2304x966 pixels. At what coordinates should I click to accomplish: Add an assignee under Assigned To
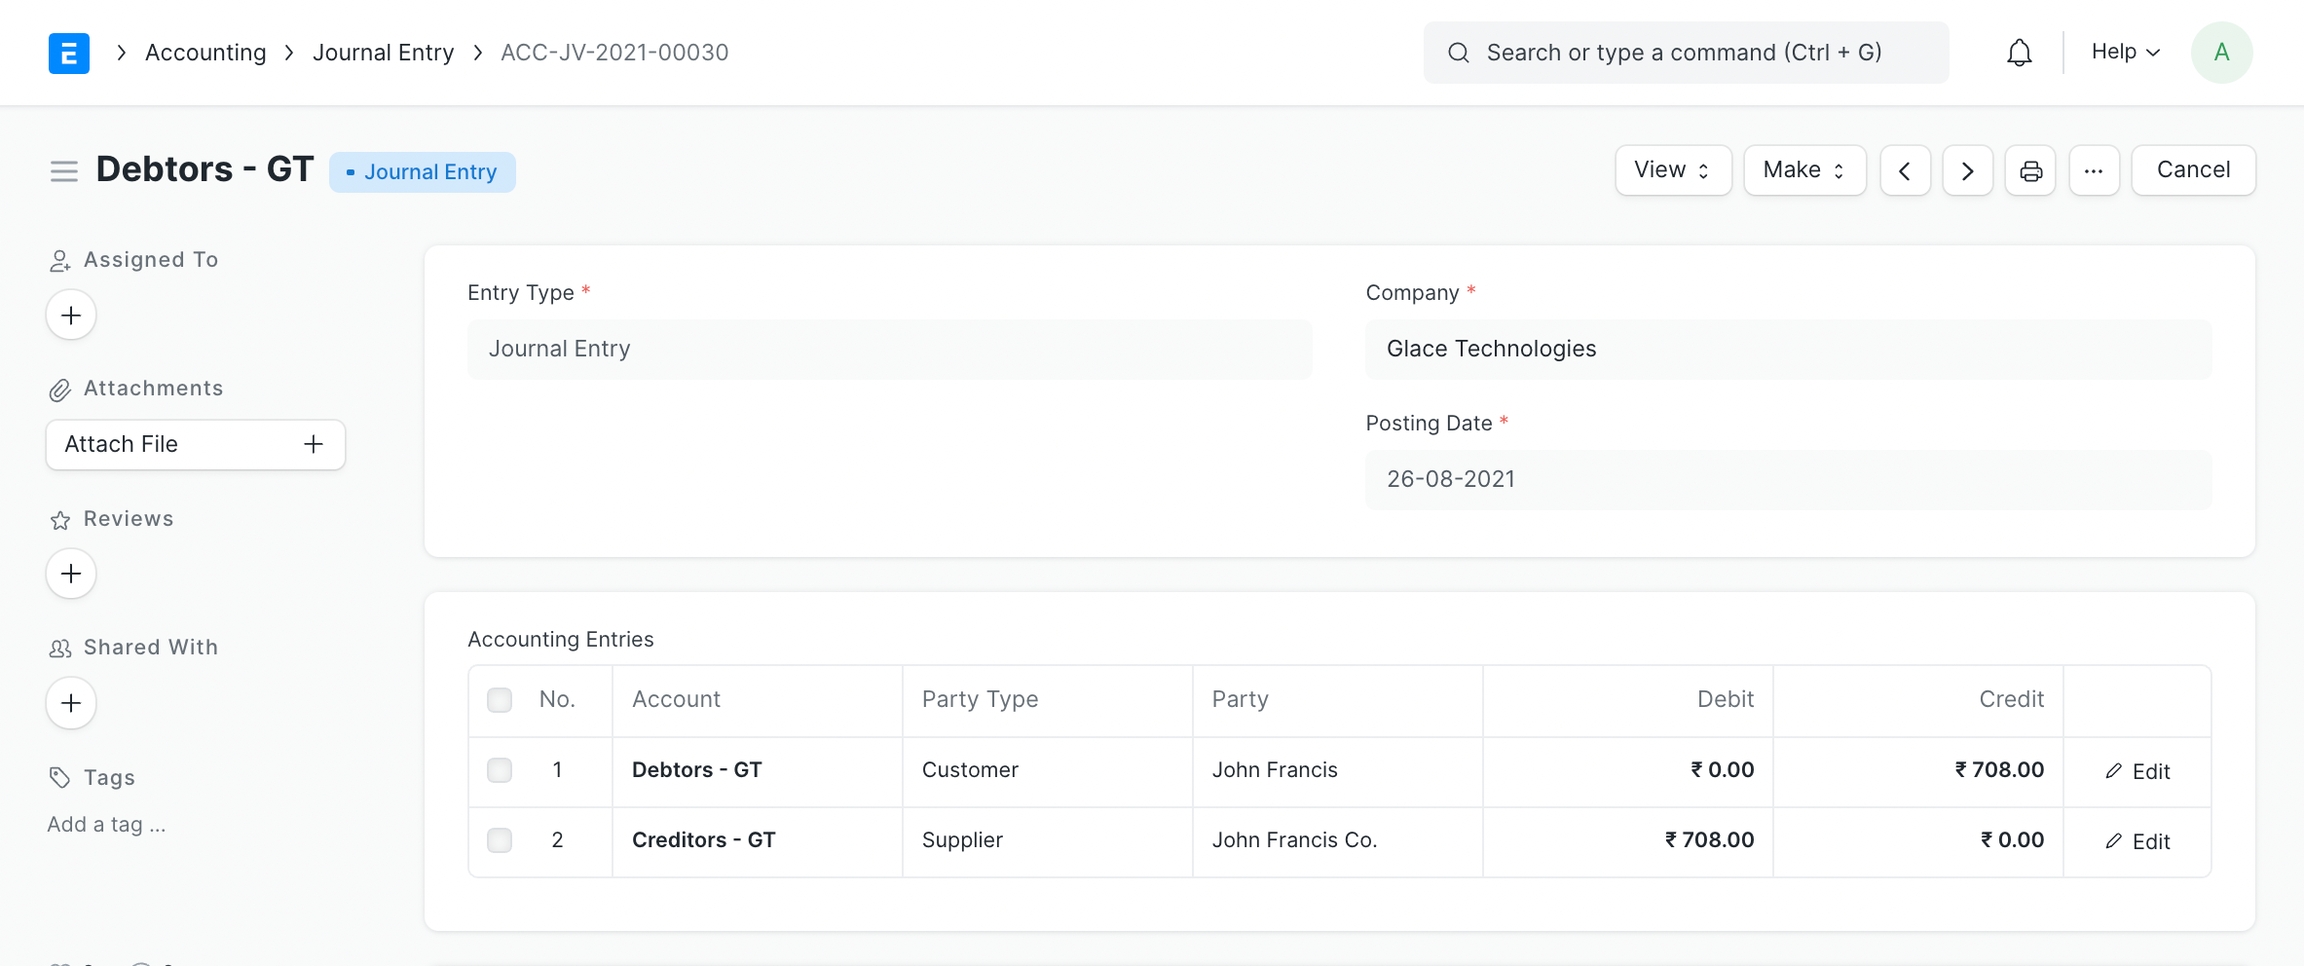coord(71,316)
